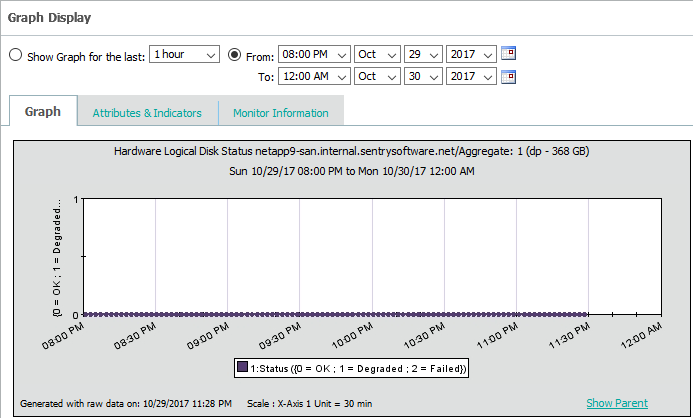The image size is (693, 418).
Task: Click the Show Parent link
Action: (x=616, y=403)
